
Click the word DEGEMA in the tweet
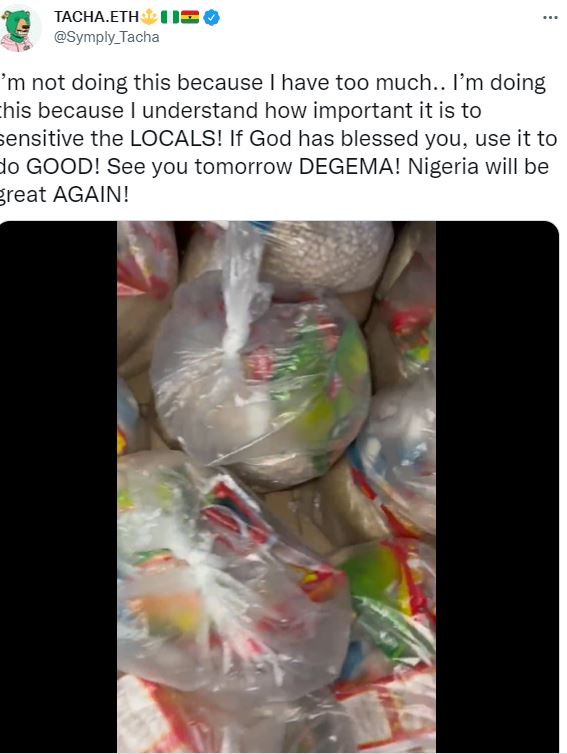click(x=350, y=167)
